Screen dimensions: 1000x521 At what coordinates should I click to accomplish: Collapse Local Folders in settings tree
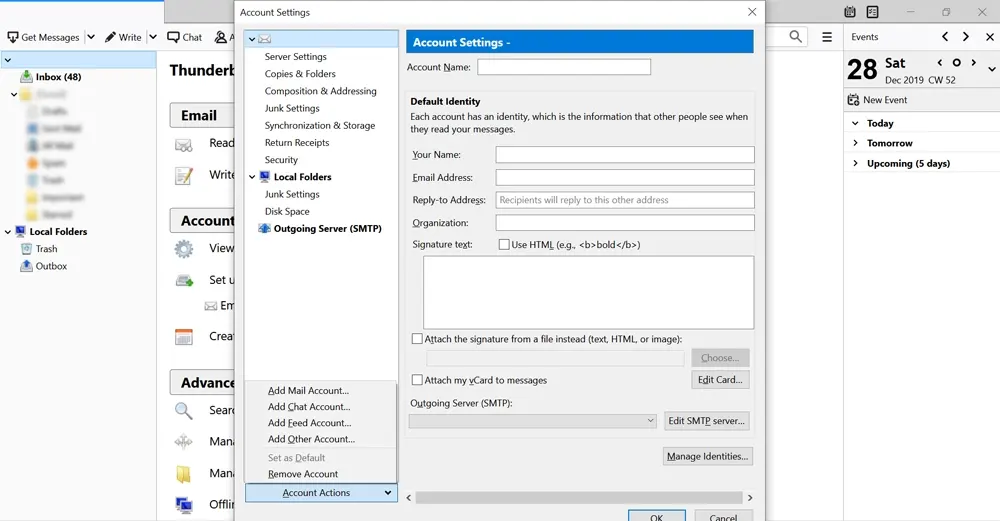[x=252, y=177]
